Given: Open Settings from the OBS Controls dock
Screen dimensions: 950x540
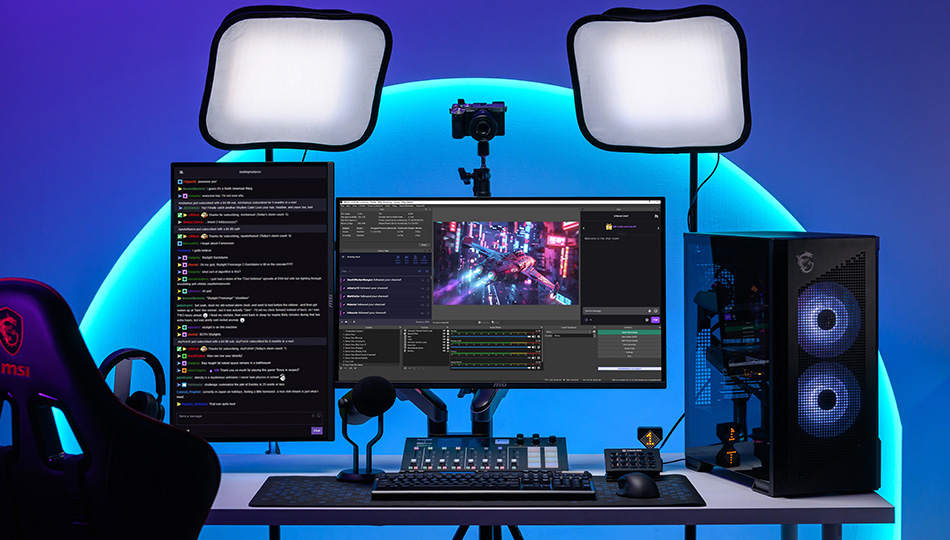Looking at the screenshot, I should click(x=629, y=352).
